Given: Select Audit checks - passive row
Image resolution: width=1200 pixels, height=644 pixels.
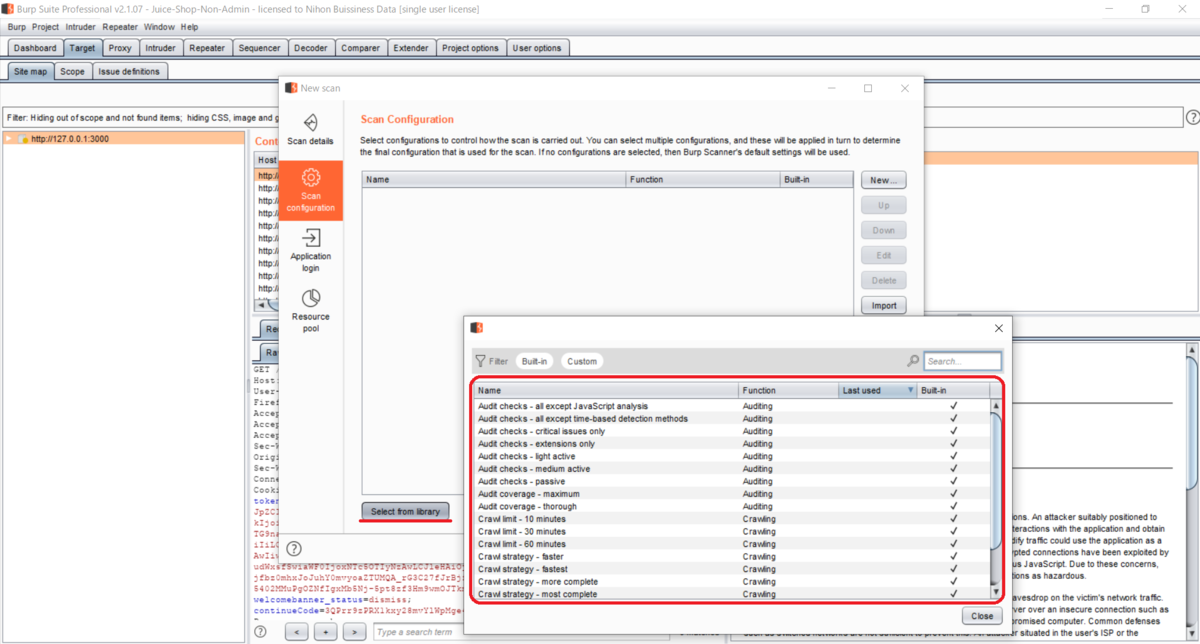Looking at the screenshot, I should [731, 481].
